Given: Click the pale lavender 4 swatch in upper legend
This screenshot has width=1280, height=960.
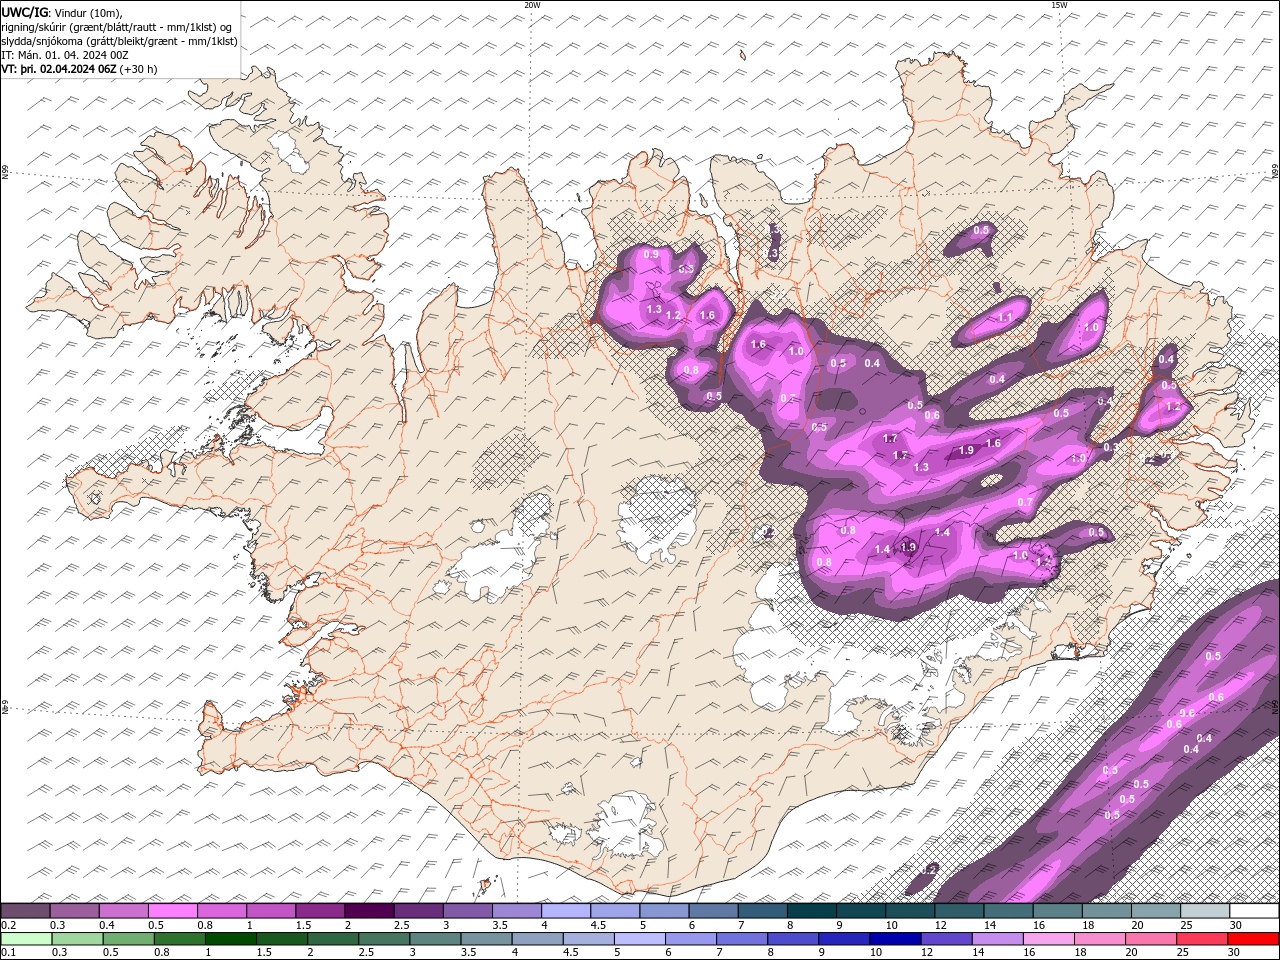Looking at the screenshot, I should pos(566,911).
